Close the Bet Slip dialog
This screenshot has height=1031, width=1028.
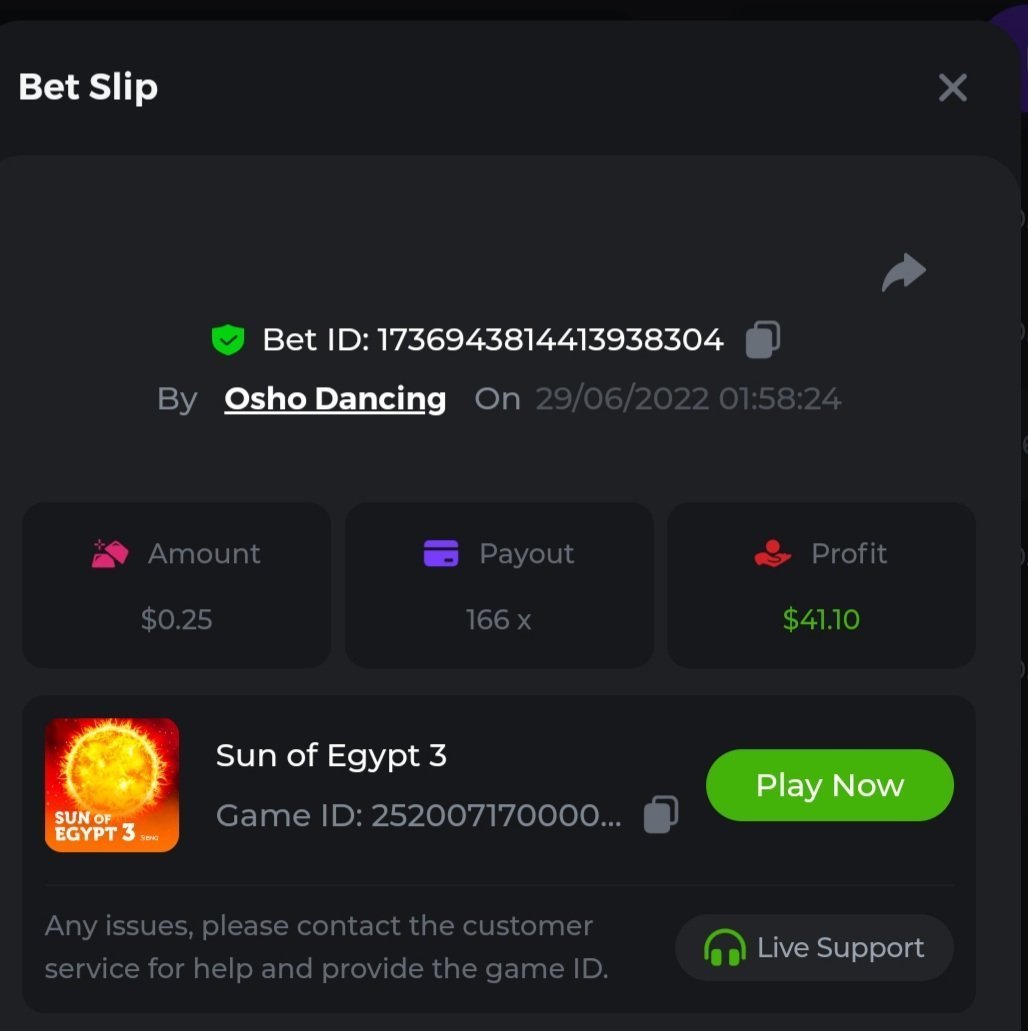[952, 88]
